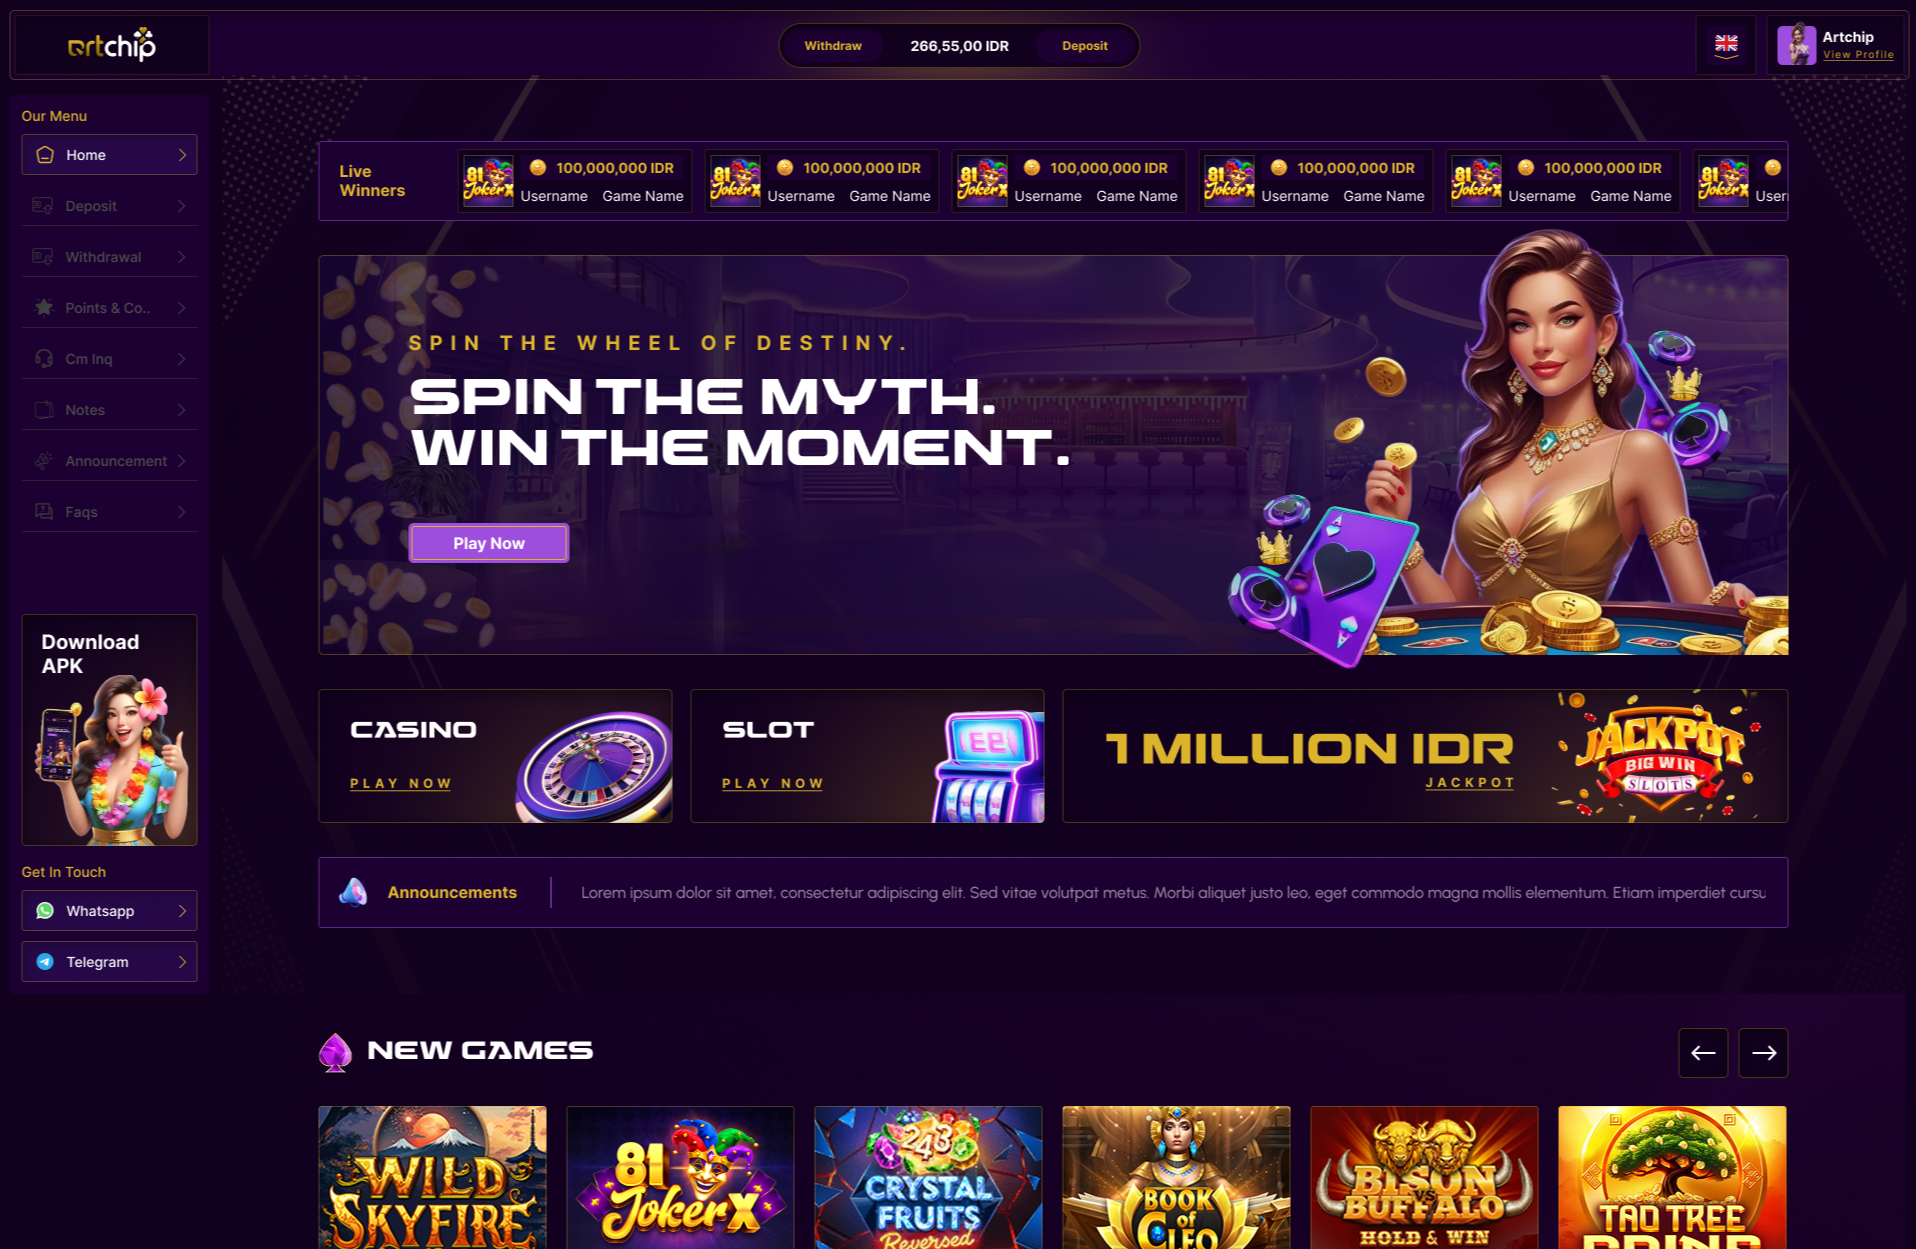Open the Withdrawal menu item

109,257
